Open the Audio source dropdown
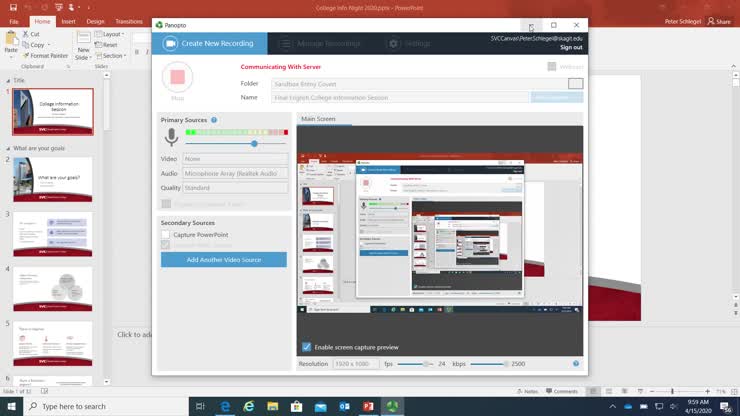The image size is (740, 416). 235,173
